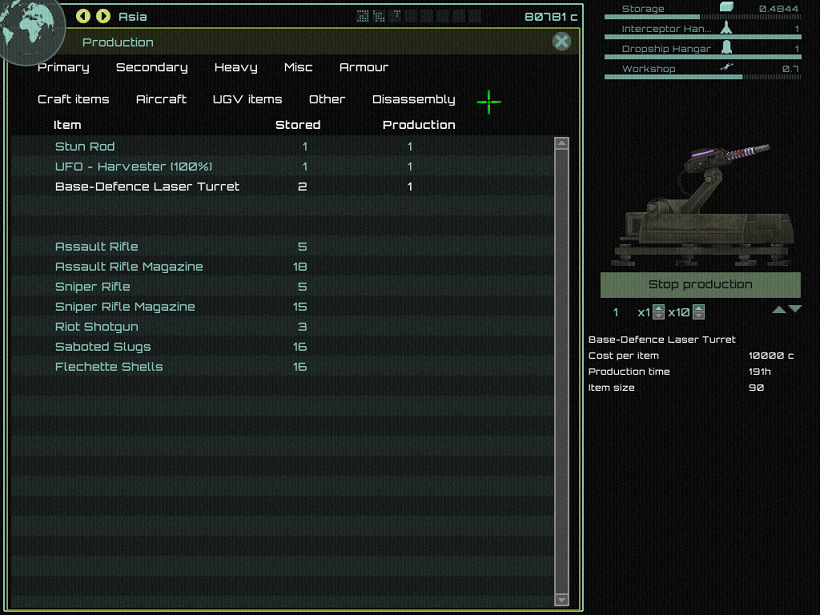Screen dimensions: 820x615
Task: Close the Production window
Action: click(561, 41)
